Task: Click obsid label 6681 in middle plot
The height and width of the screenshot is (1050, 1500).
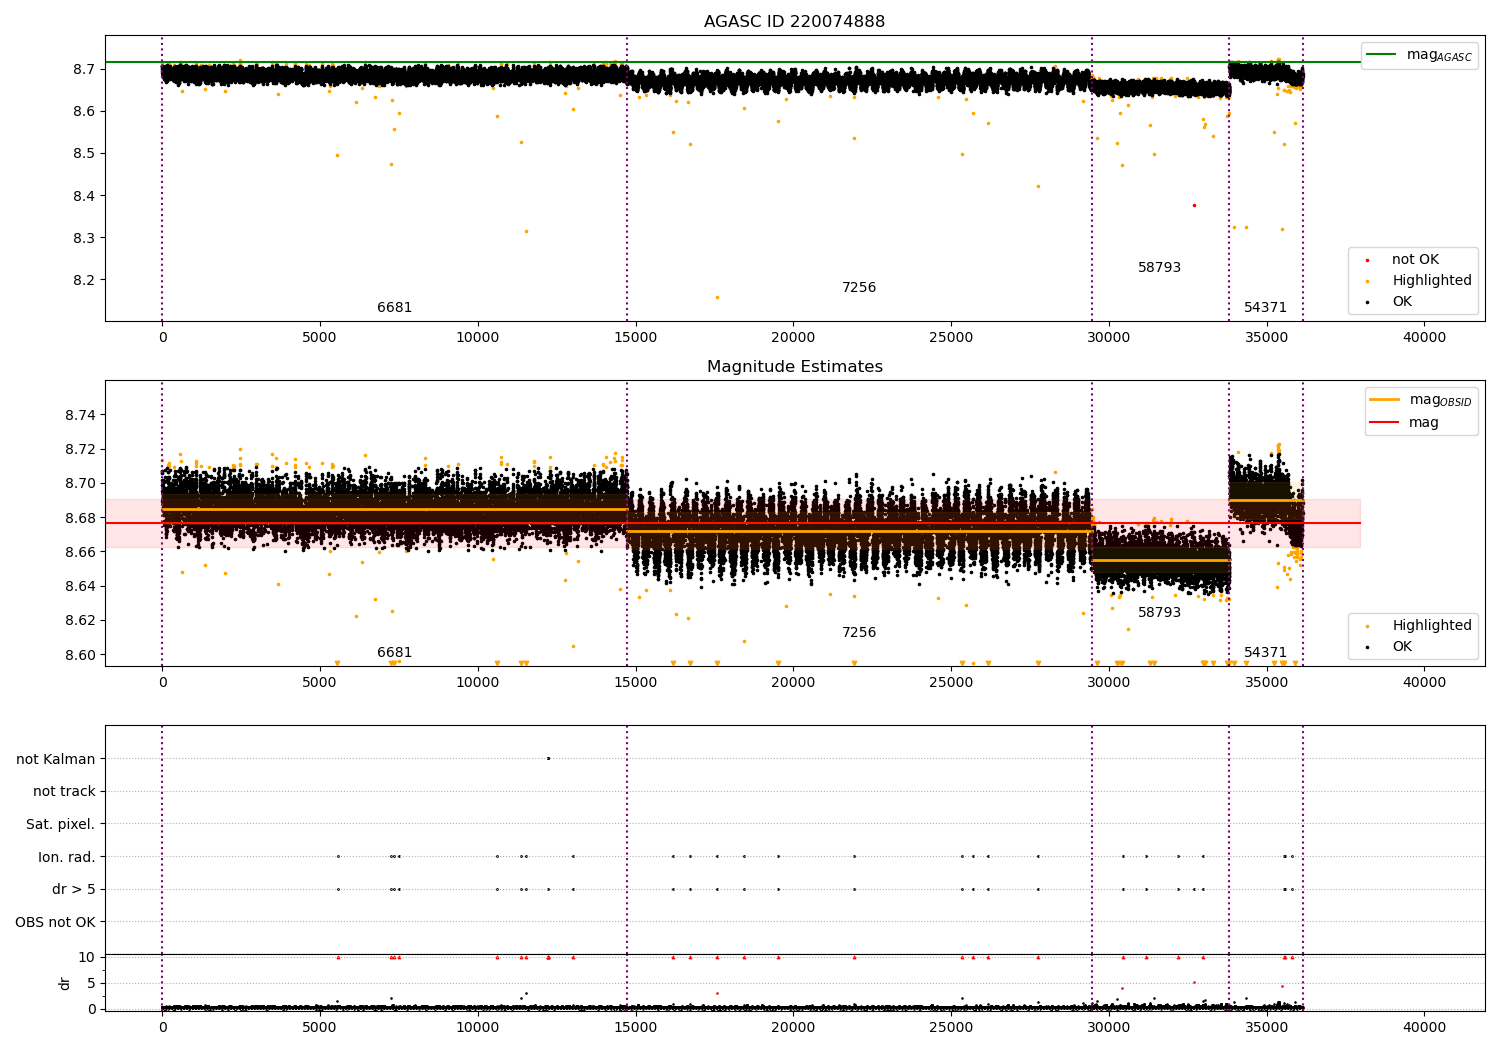Action: [394, 653]
